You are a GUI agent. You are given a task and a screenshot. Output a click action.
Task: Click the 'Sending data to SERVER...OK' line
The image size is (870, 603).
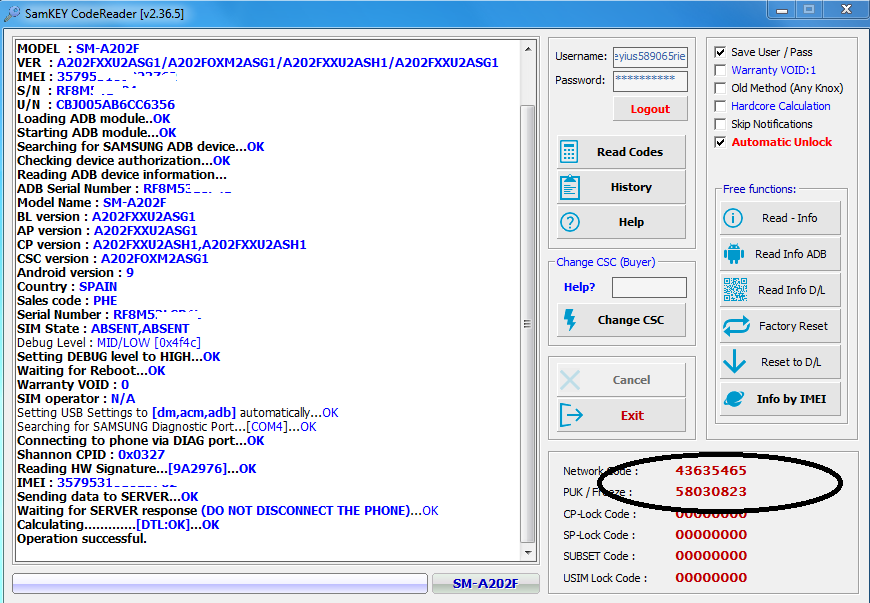coord(108,496)
